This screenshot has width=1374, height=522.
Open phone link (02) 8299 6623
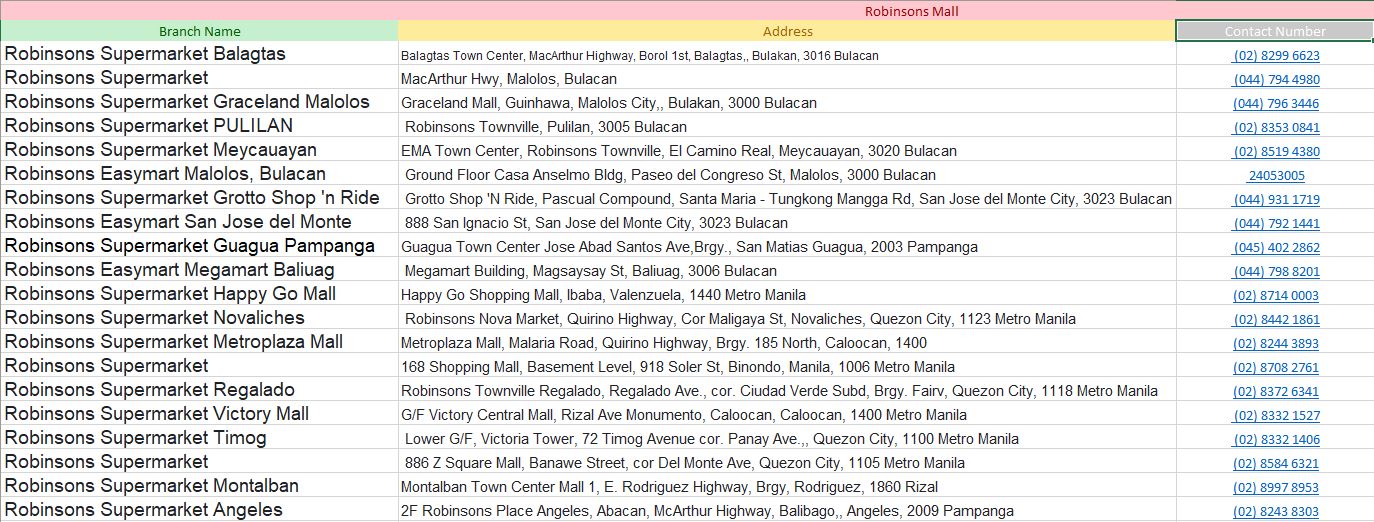1276,56
